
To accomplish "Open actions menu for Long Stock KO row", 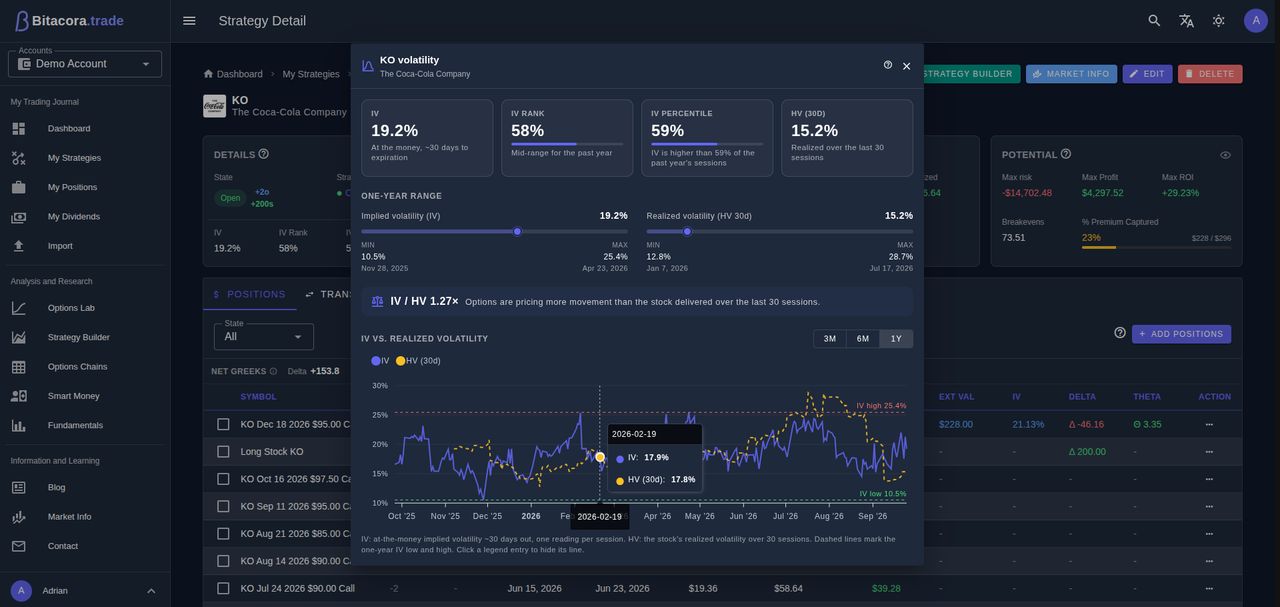I will tap(1209, 452).
